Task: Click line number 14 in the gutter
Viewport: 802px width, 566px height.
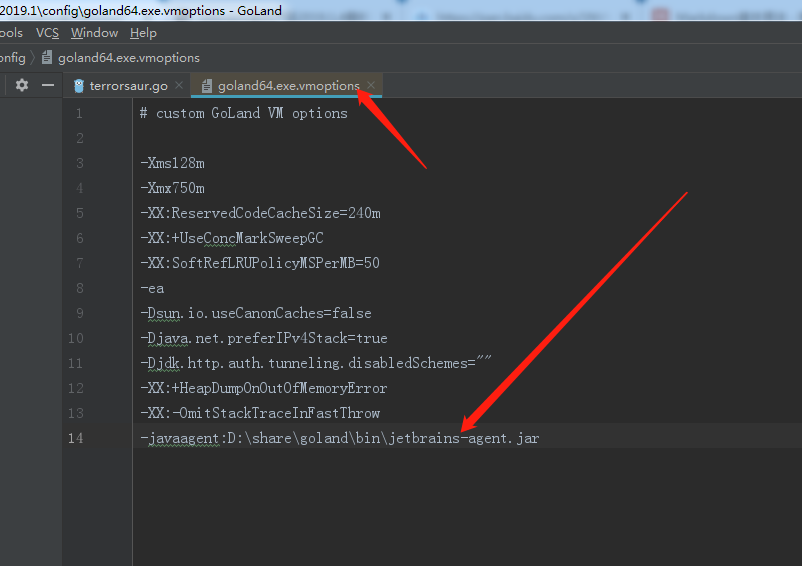Action: (76, 438)
